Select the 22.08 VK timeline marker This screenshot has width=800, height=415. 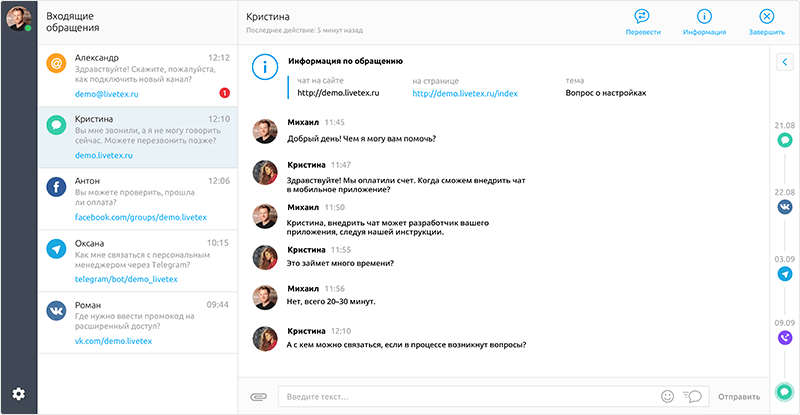pos(785,207)
